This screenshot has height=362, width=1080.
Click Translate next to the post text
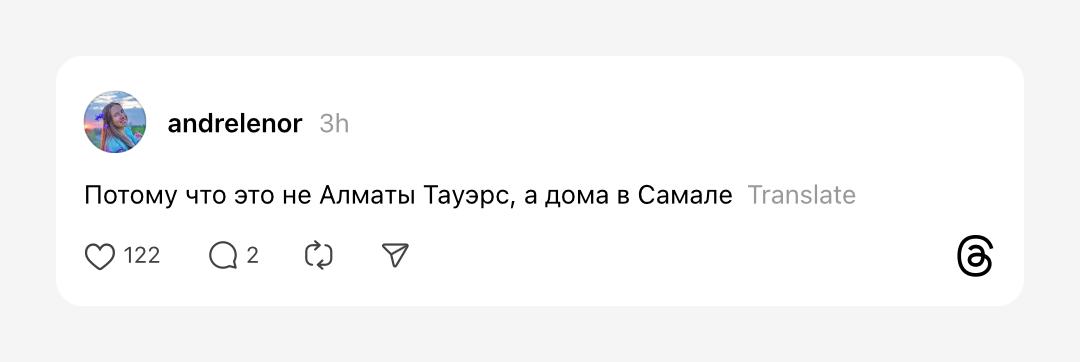pyautogui.click(x=802, y=195)
